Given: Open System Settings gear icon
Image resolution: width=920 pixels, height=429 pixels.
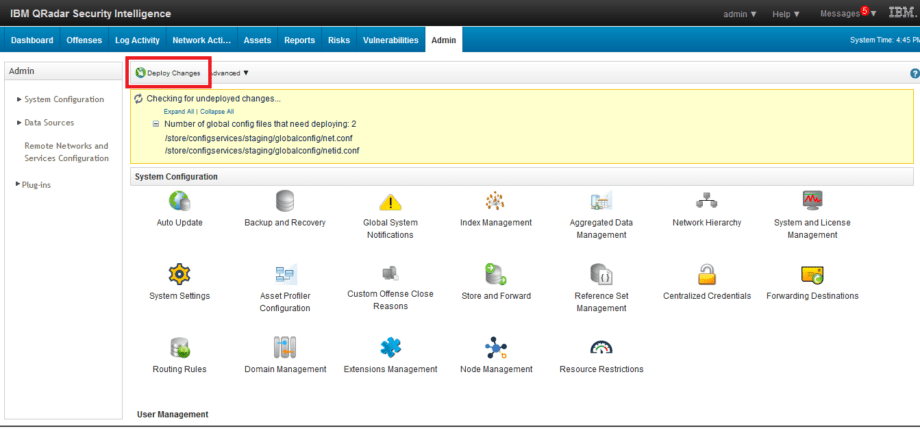Looking at the screenshot, I should click(180, 274).
